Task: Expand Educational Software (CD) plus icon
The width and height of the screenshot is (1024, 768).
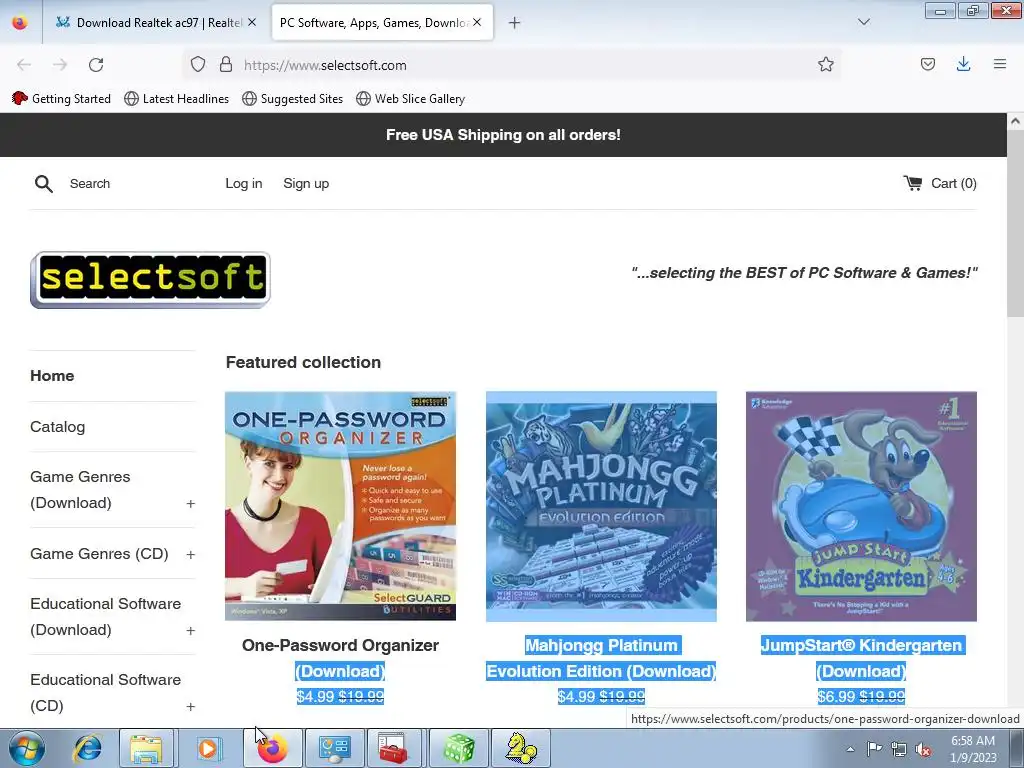Action: point(190,707)
